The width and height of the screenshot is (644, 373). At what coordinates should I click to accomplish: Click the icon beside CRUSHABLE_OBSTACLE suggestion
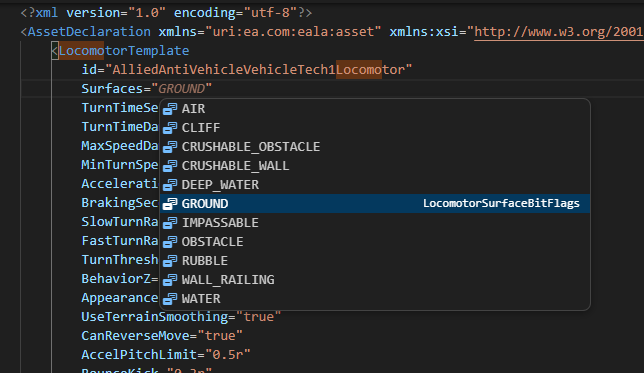tap(170, 147)
